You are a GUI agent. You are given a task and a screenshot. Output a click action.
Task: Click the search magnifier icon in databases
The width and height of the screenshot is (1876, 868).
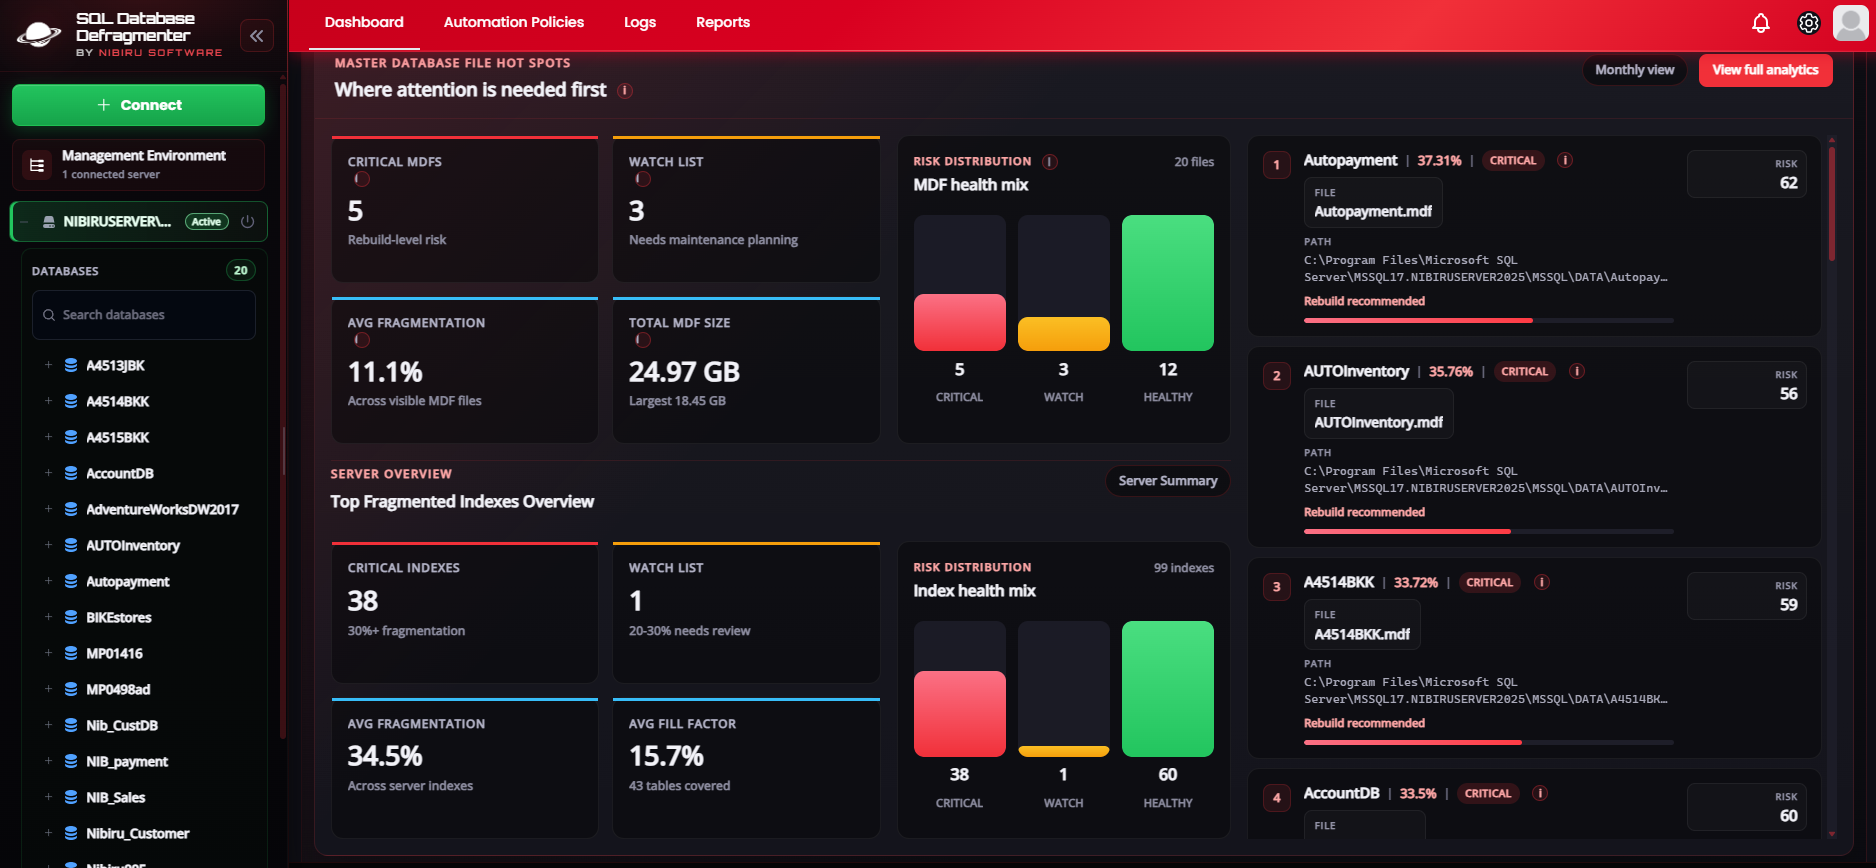coord(49,315)
